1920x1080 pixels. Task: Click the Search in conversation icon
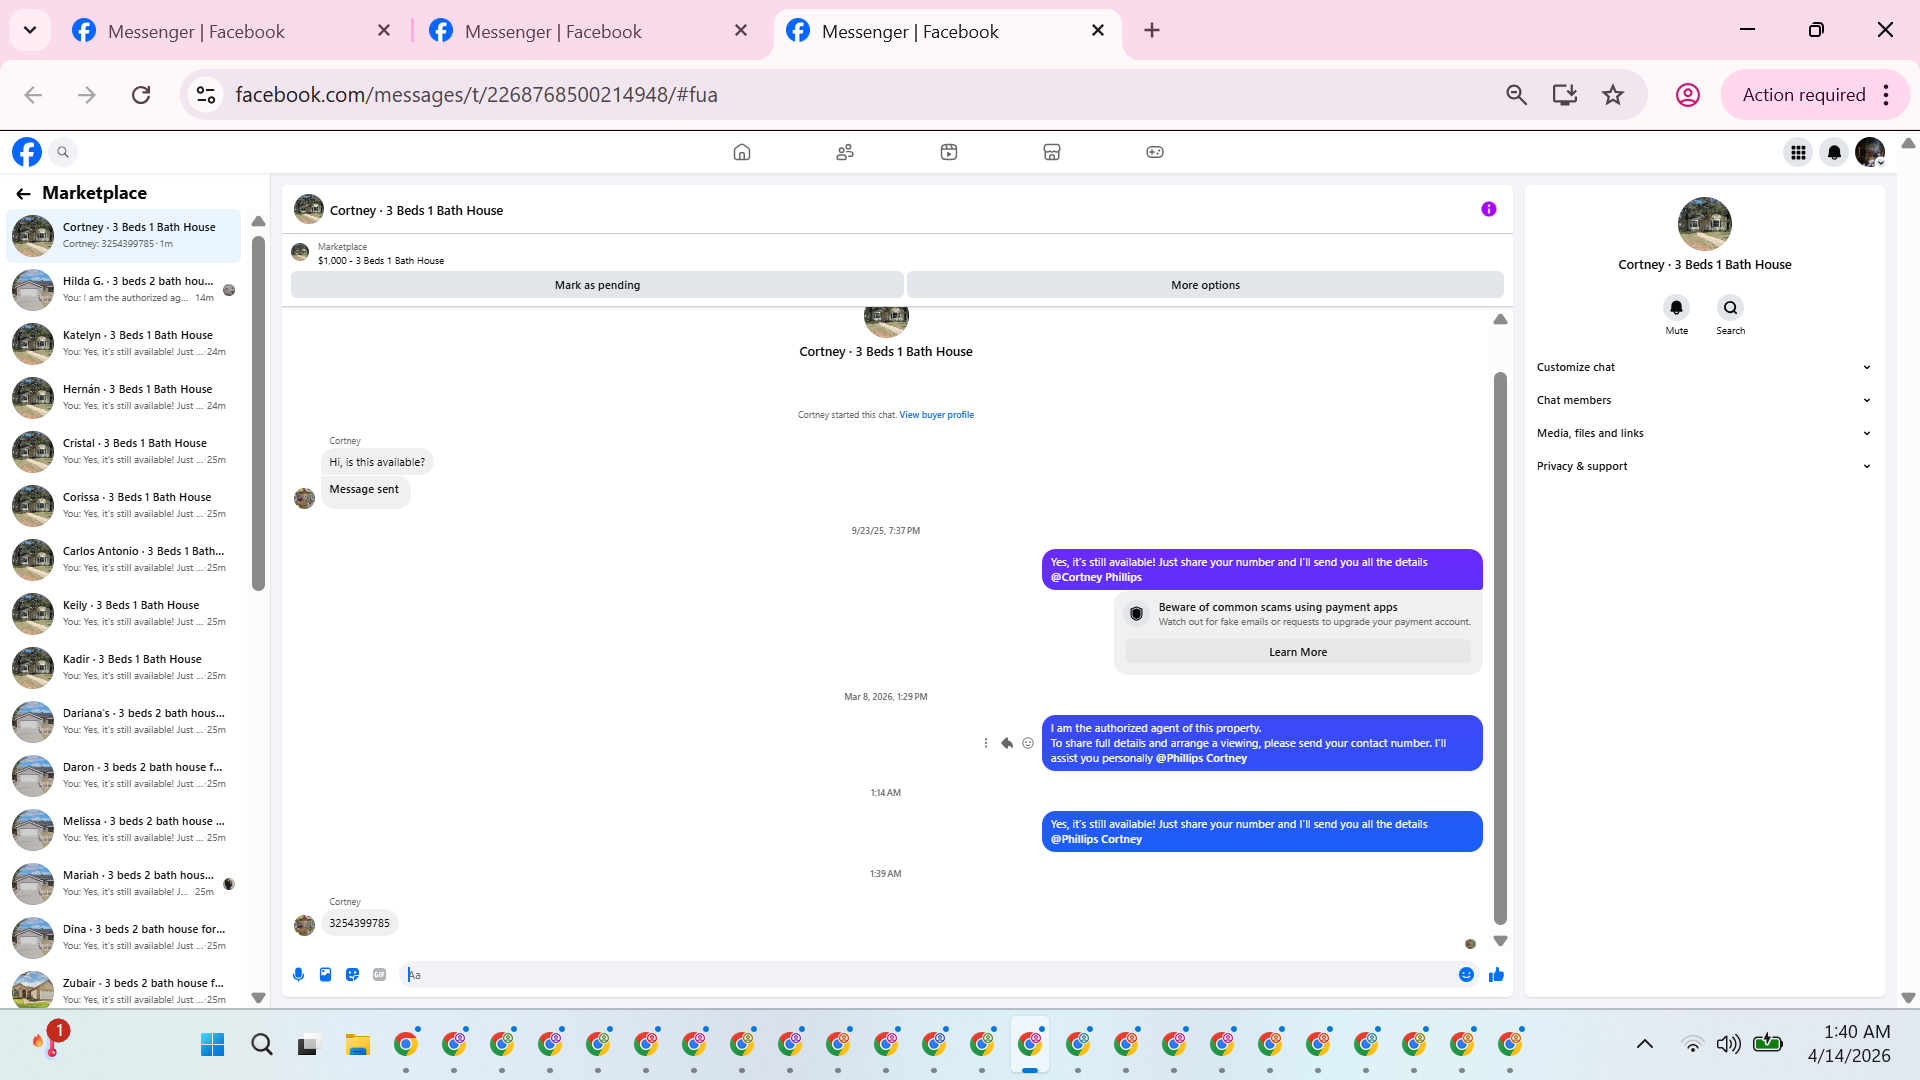click(1730, 308)
